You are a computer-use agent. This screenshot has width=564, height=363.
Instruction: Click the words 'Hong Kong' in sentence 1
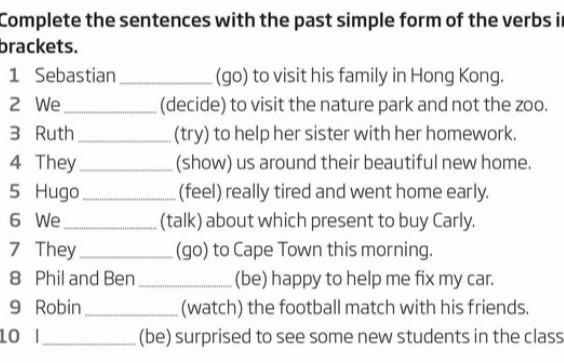point(457,76)
